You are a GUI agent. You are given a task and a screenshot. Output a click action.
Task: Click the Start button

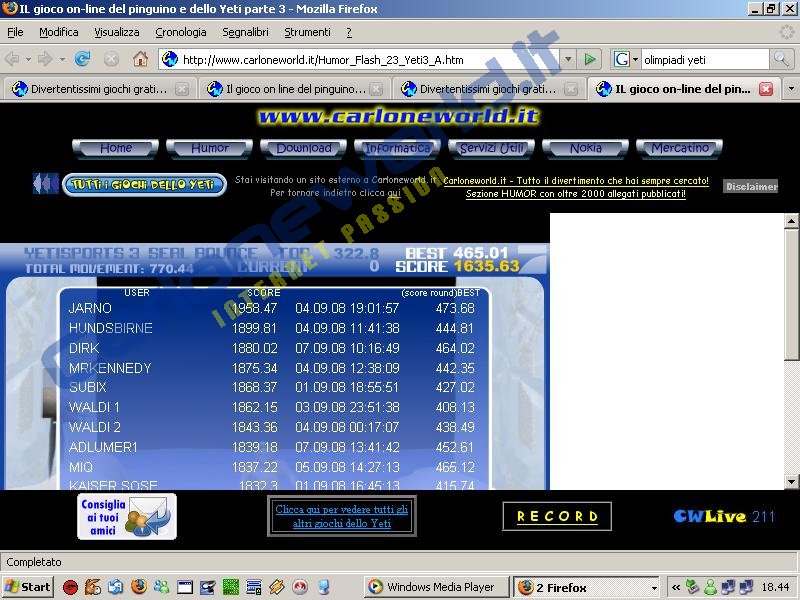tap(28, 587)
